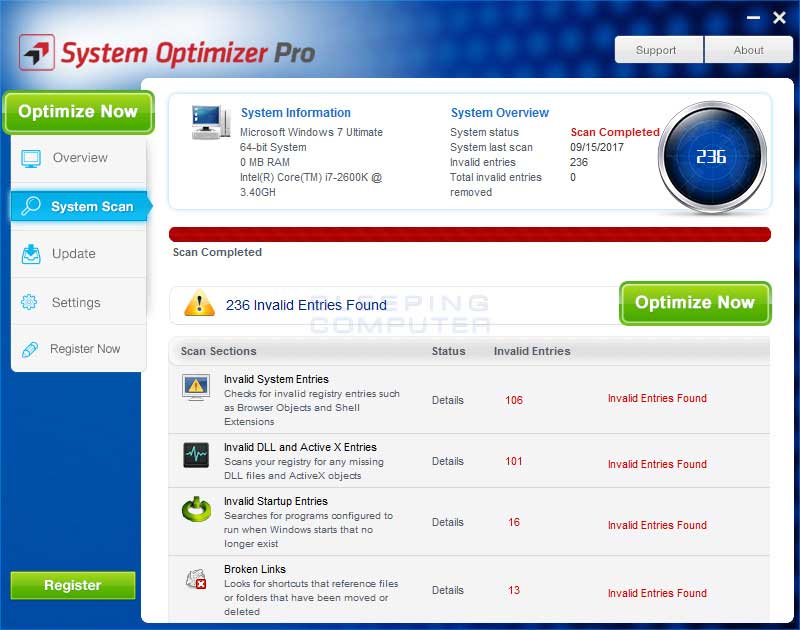Click the Overview monitor icon in sidebar

(x=31, y=158)
